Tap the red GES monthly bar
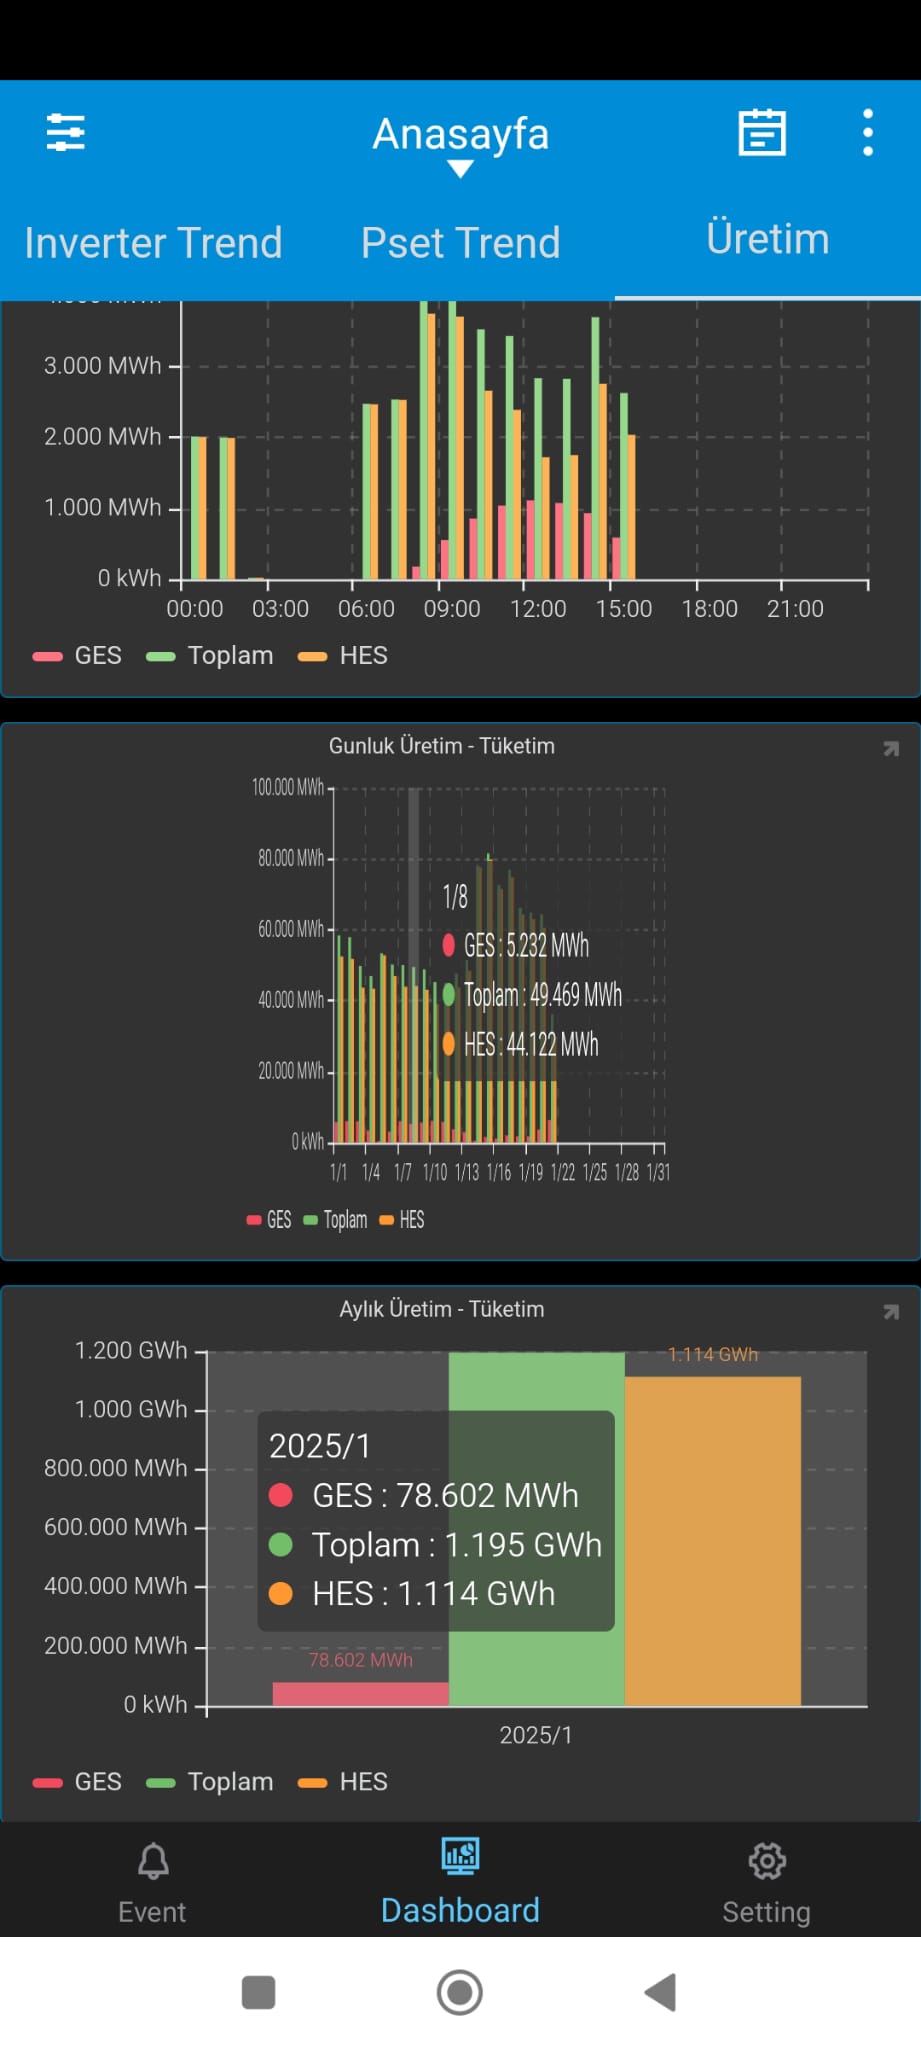This screenshot has height=2048, width=921. [x=360, y=1694]
